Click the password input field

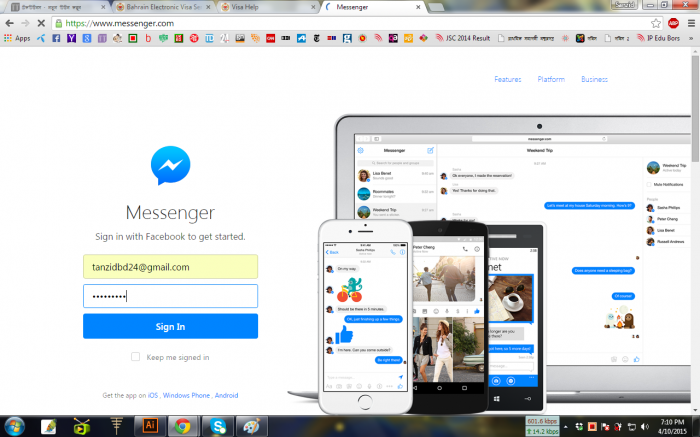coord(171,296)
